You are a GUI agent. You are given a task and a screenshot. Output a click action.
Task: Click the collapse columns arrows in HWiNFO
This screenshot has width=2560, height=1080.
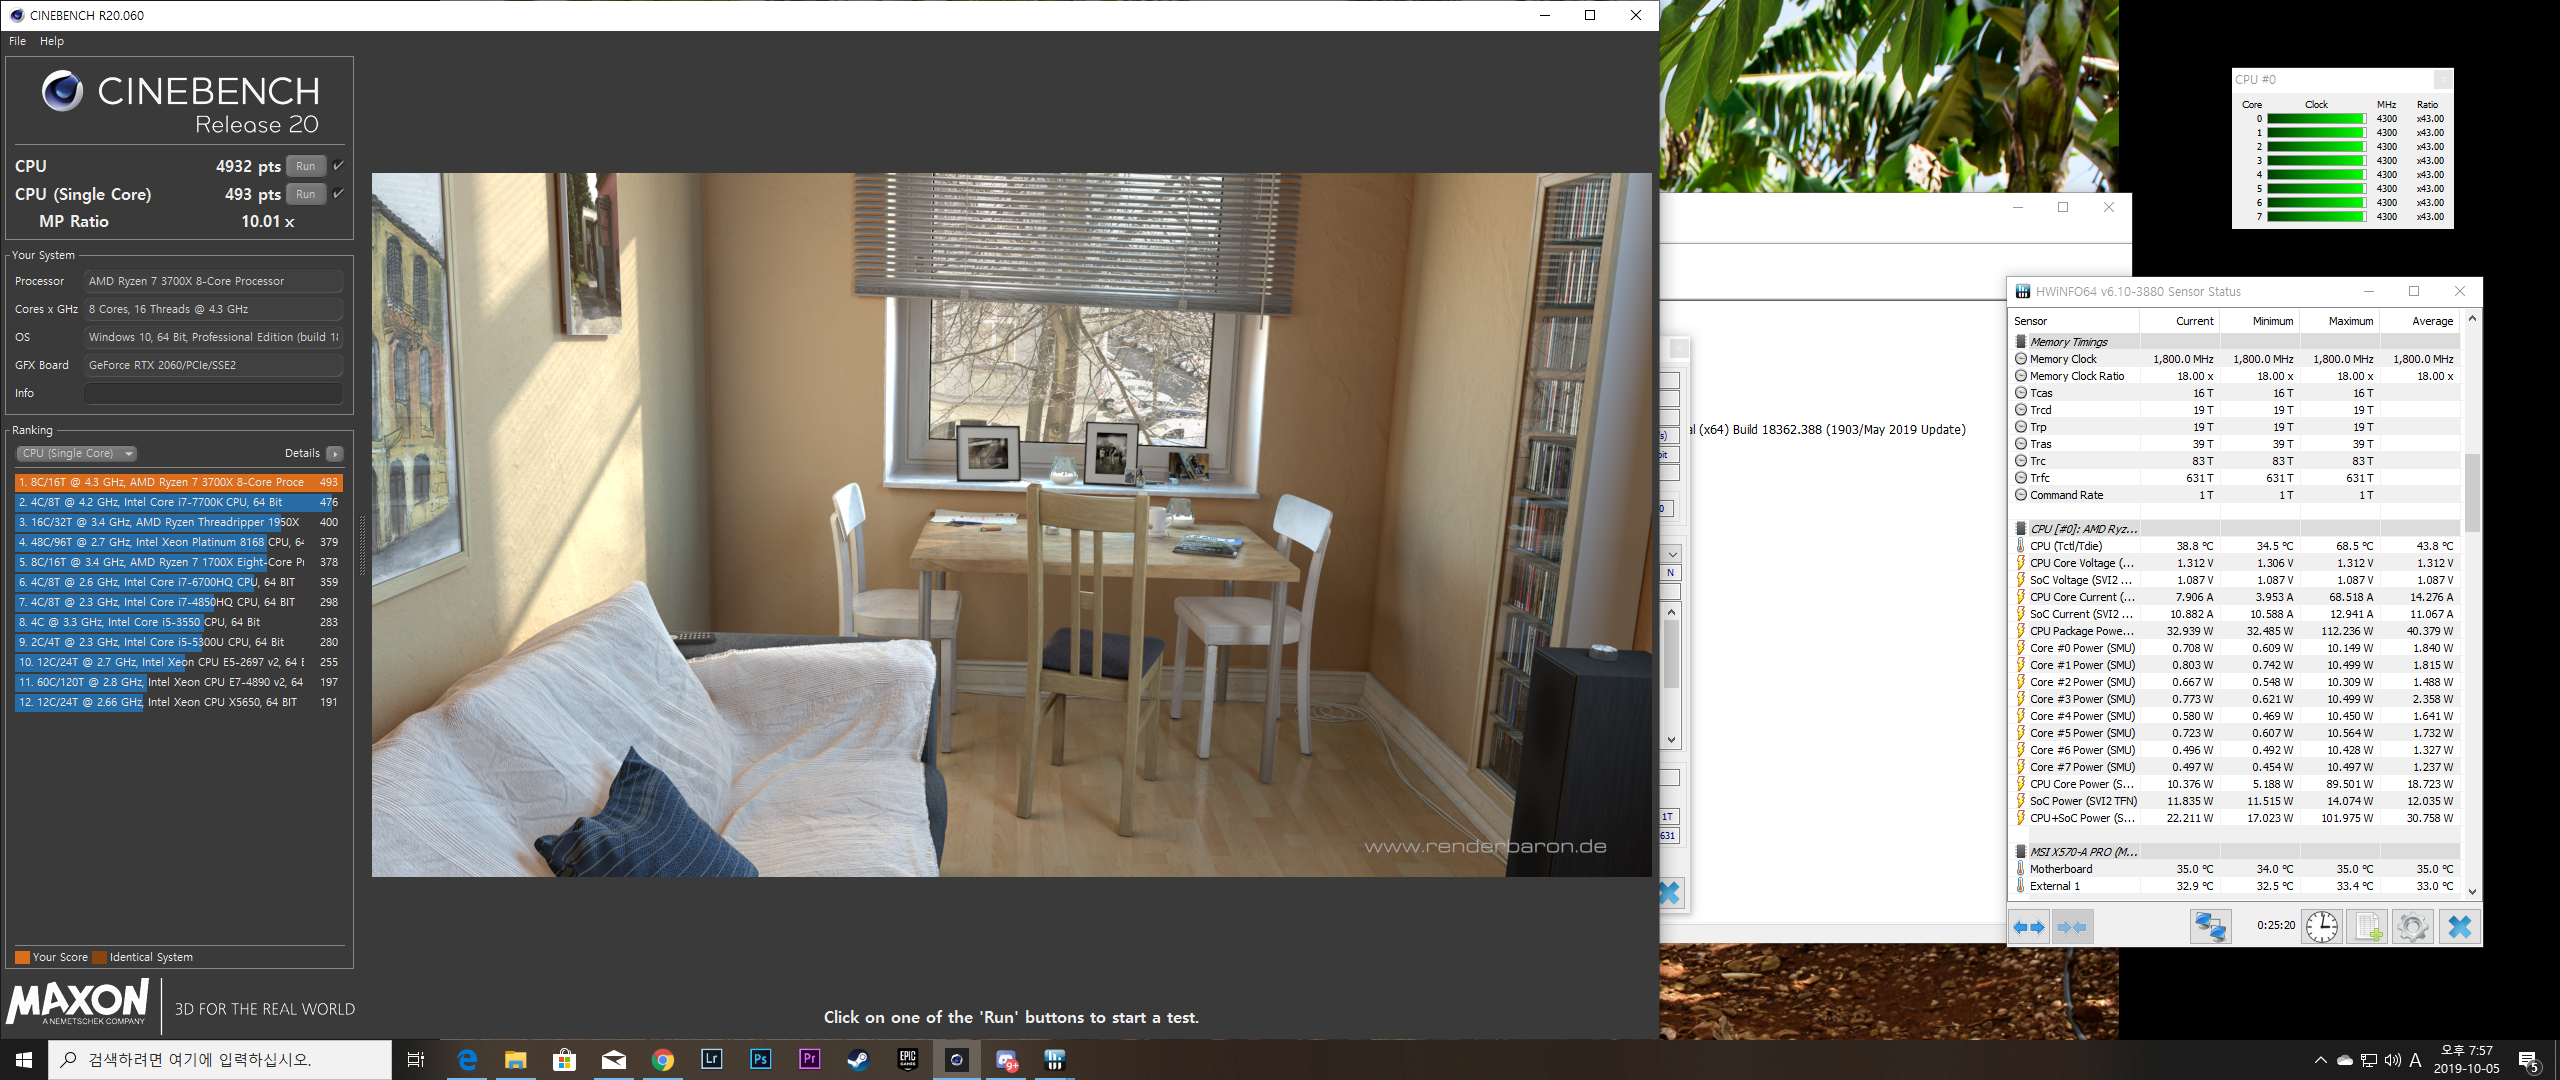2072,927
